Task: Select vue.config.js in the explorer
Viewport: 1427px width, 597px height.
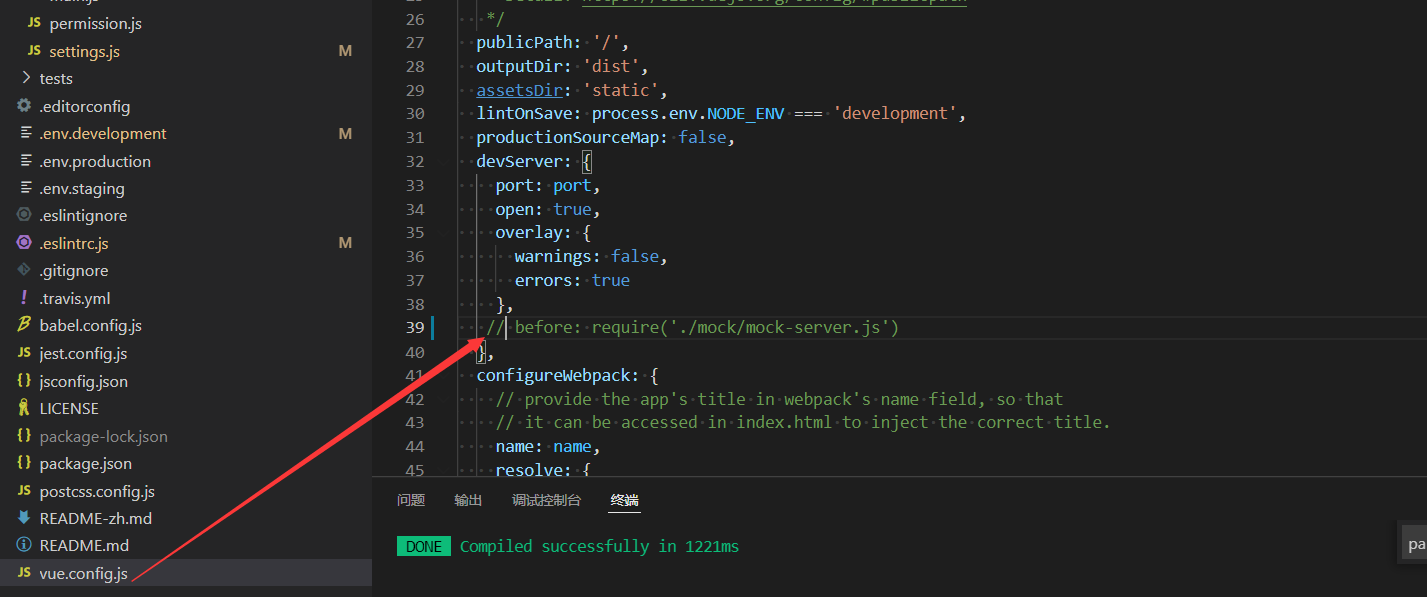Action: click(84, 573)
